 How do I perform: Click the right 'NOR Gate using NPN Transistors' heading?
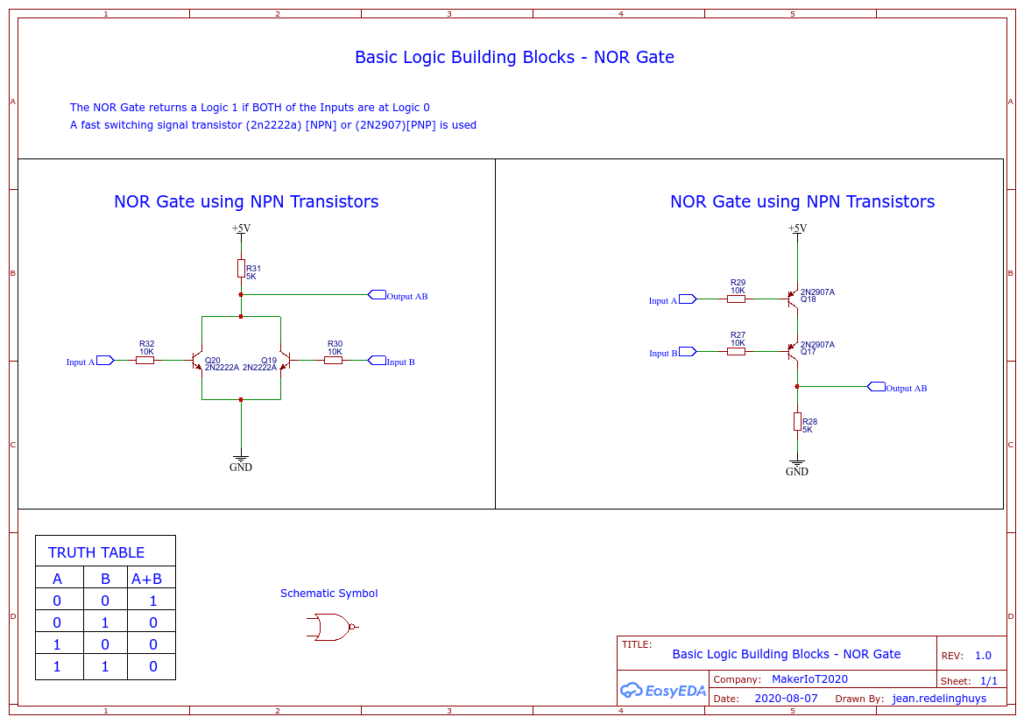(803, 201)
